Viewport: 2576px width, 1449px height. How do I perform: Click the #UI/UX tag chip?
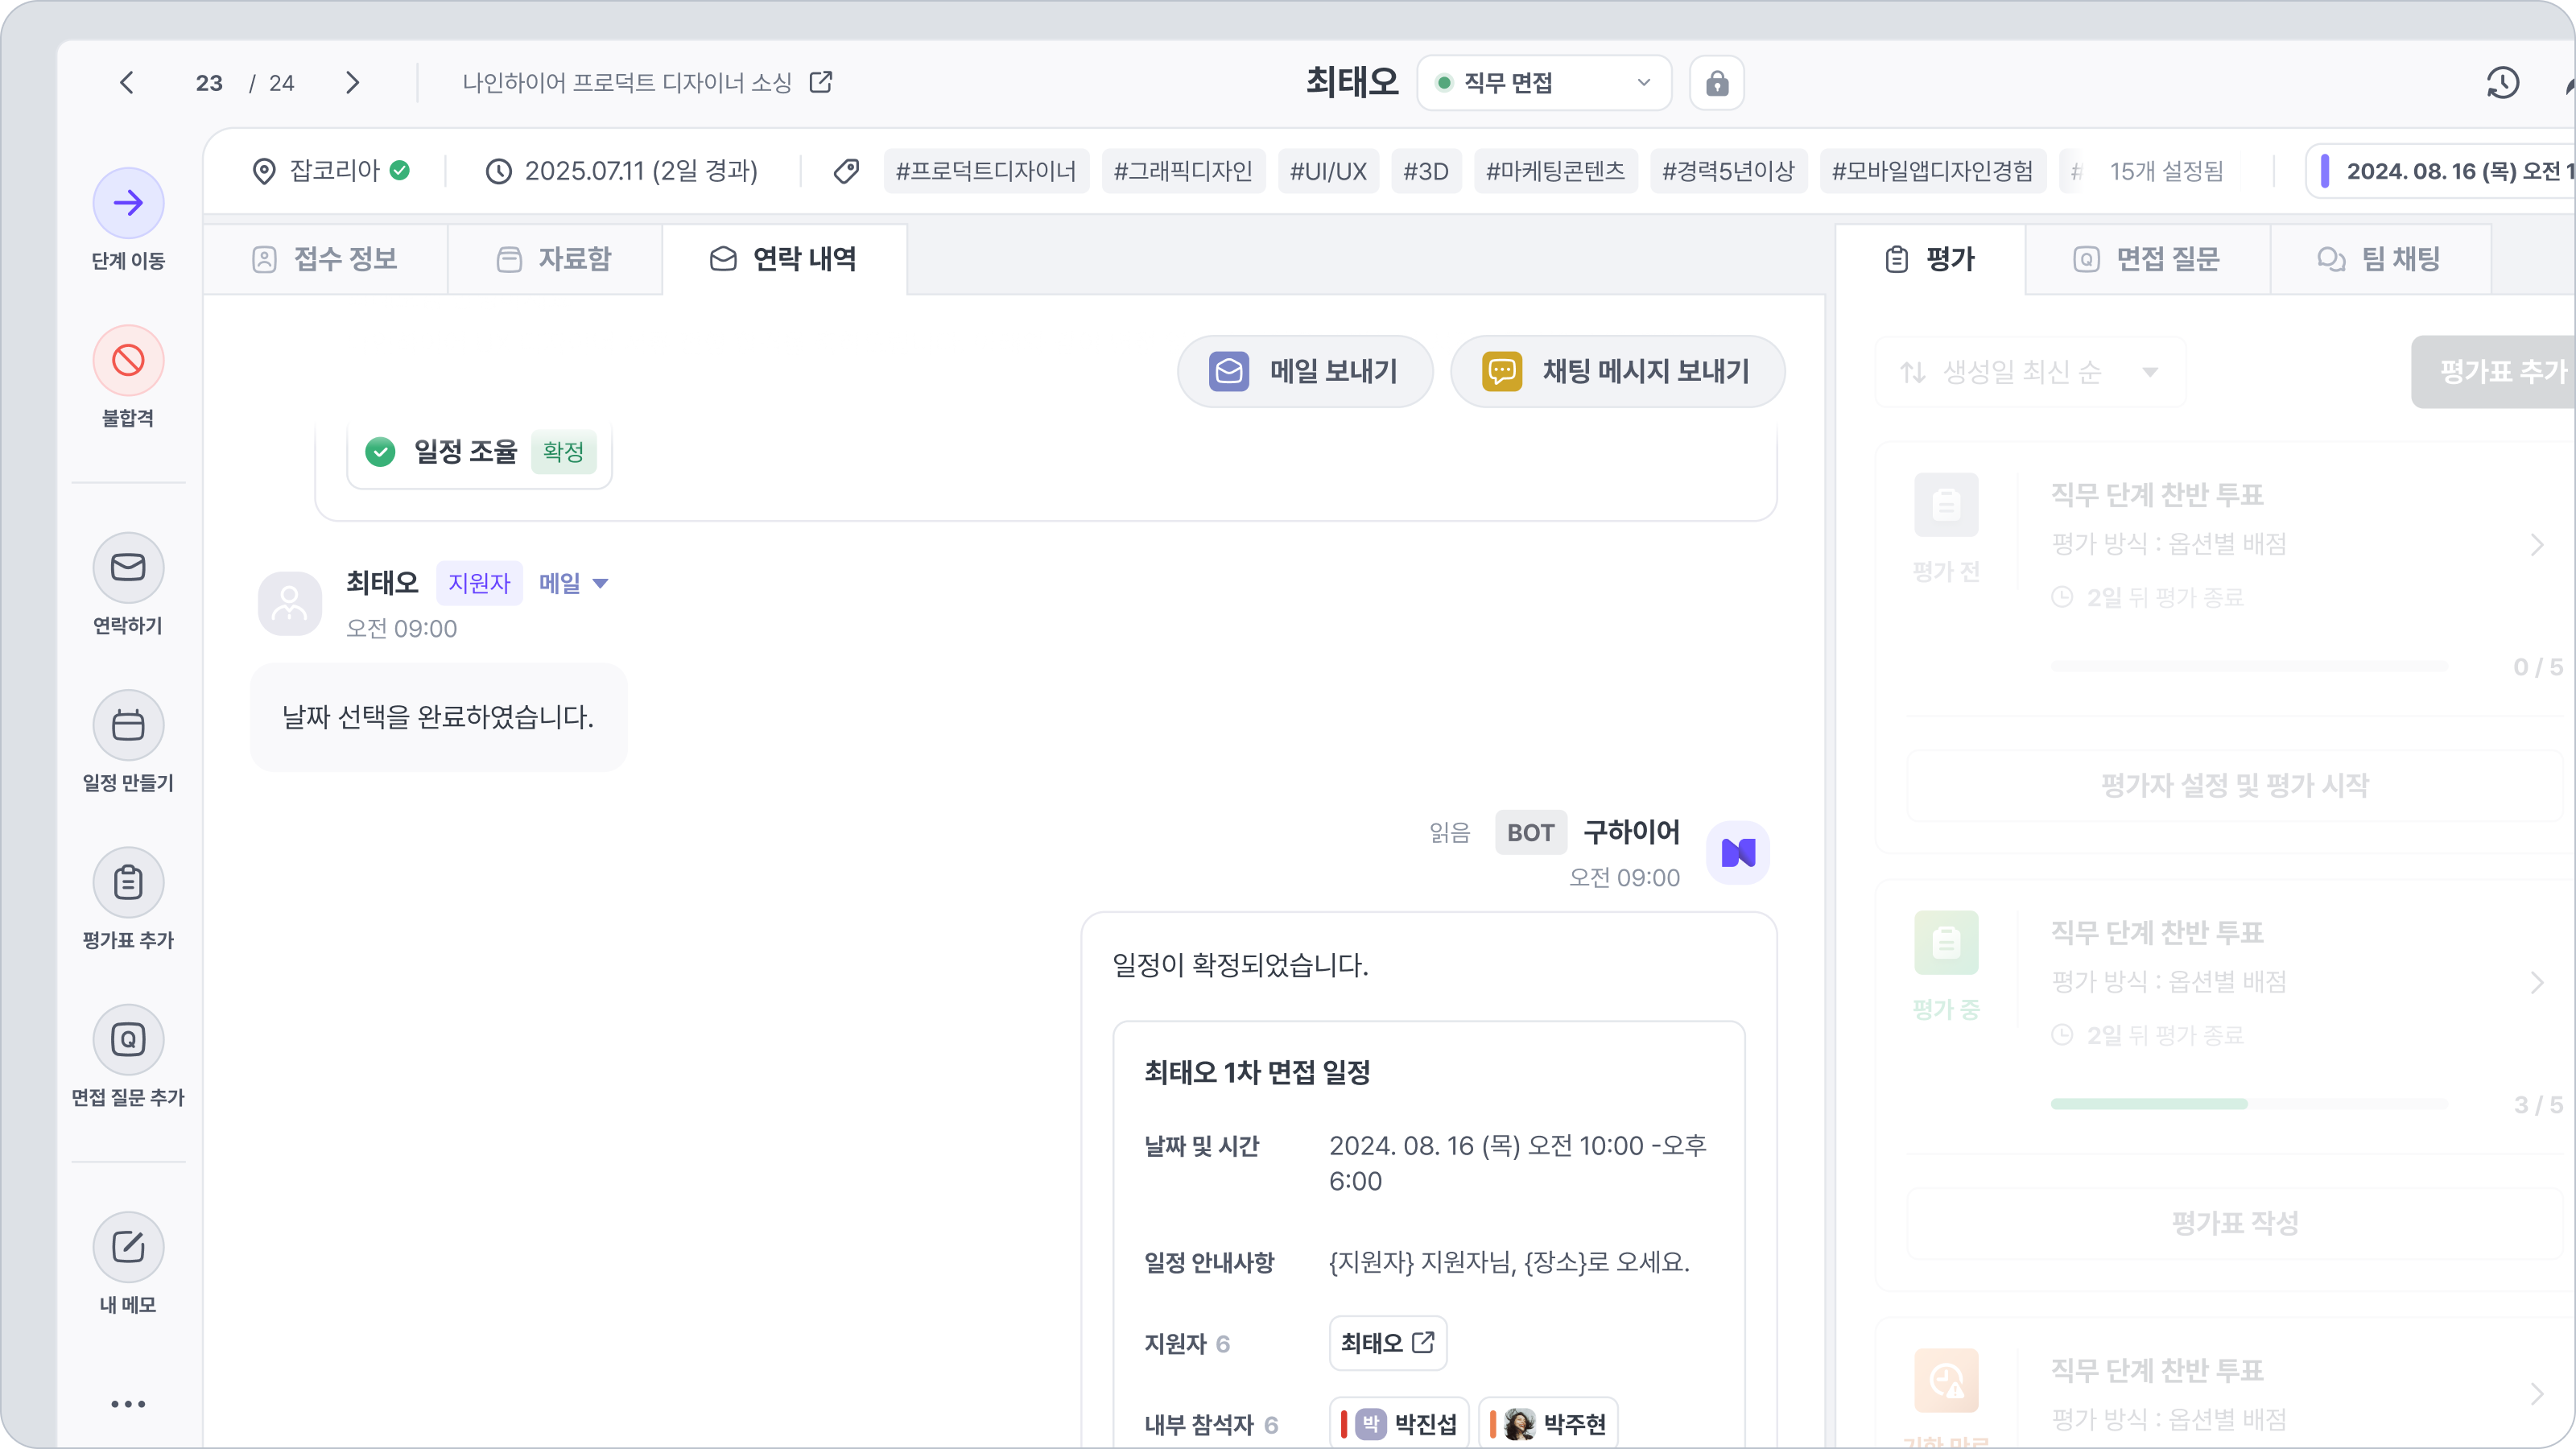(x=1328, y=171)
